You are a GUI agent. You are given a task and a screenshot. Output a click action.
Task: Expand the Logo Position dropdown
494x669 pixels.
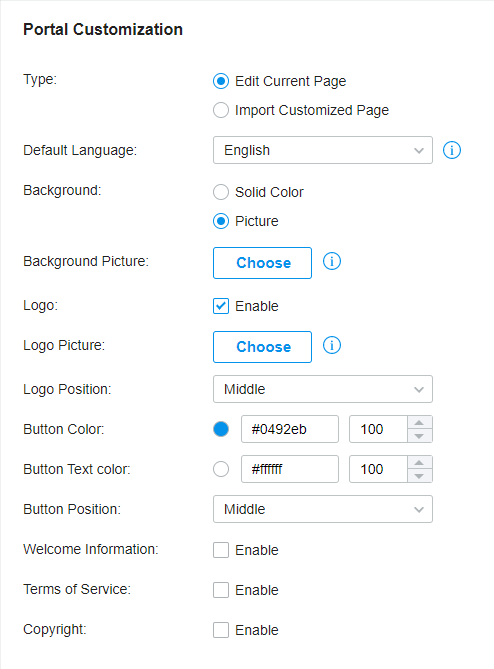pyautogui.click(x=323, y=389)
